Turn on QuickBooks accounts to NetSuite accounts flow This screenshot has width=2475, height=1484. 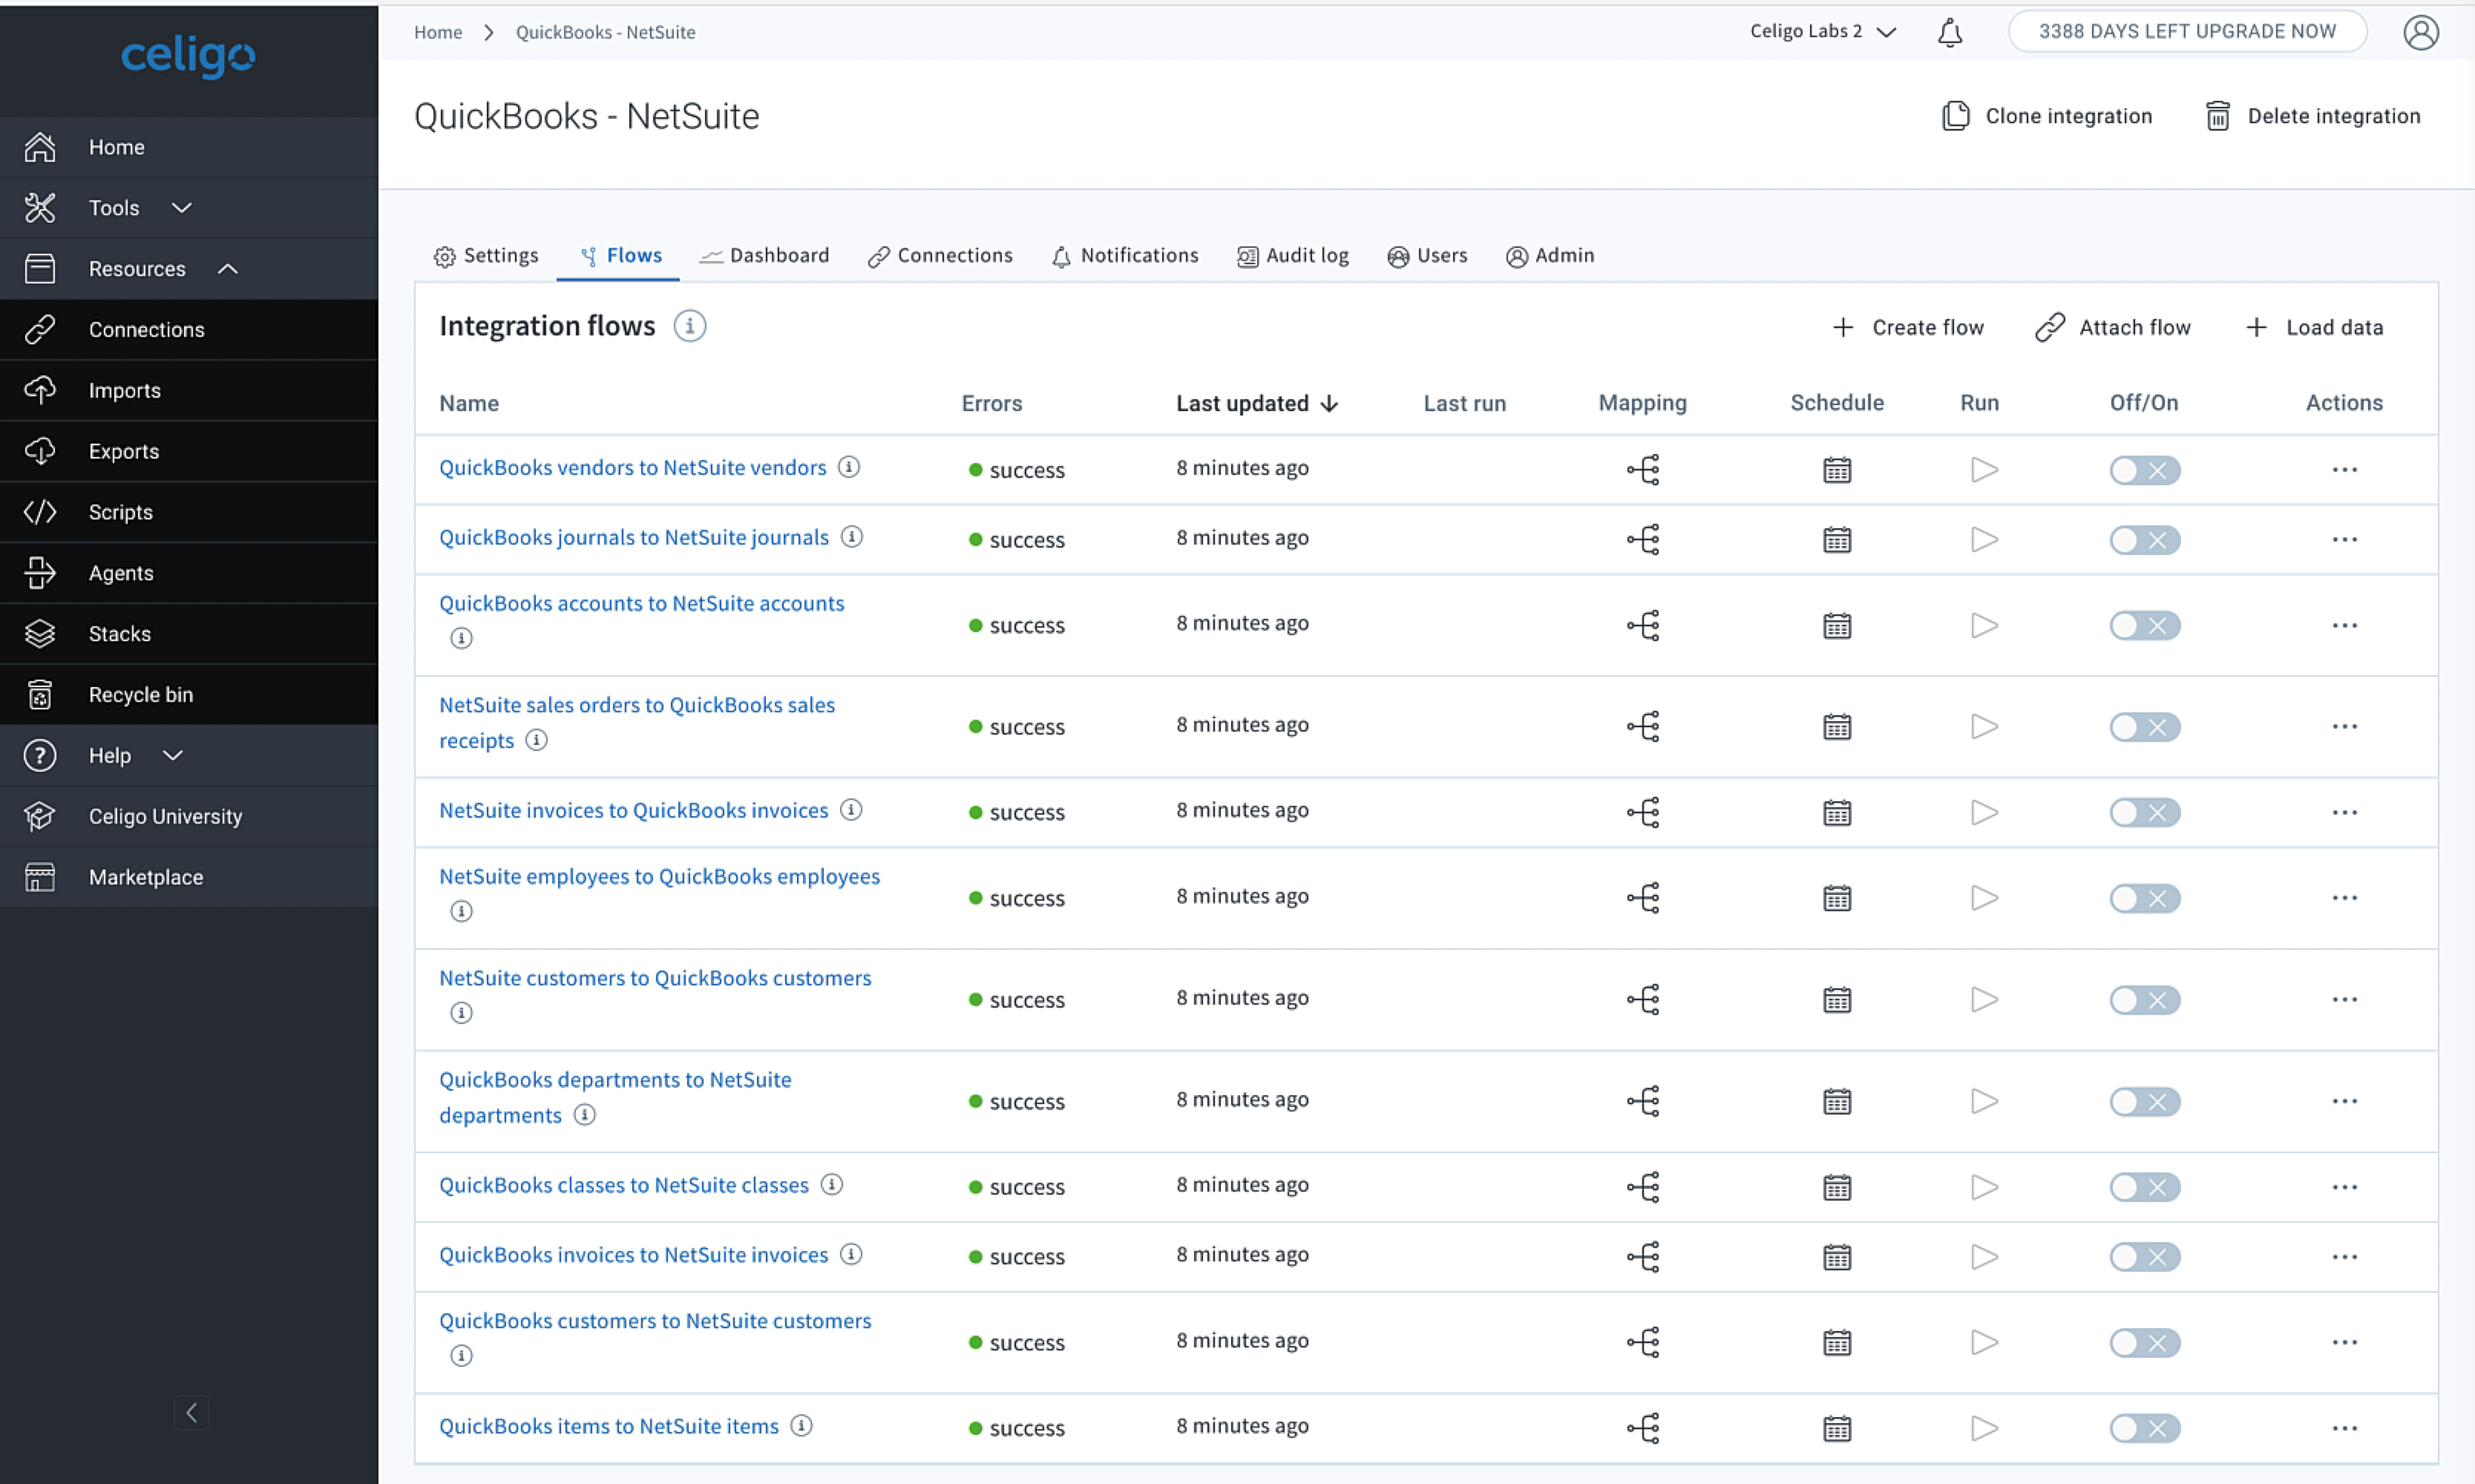[x=2143, y=626]
